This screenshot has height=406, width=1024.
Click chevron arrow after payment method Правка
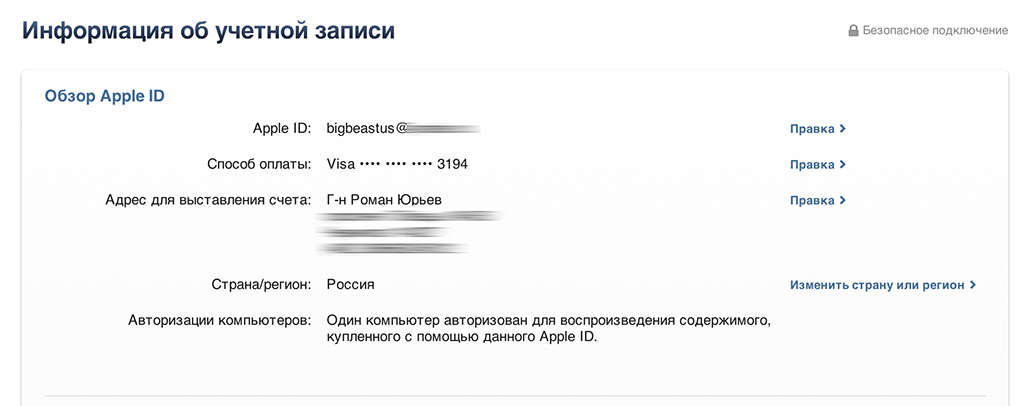843,165
